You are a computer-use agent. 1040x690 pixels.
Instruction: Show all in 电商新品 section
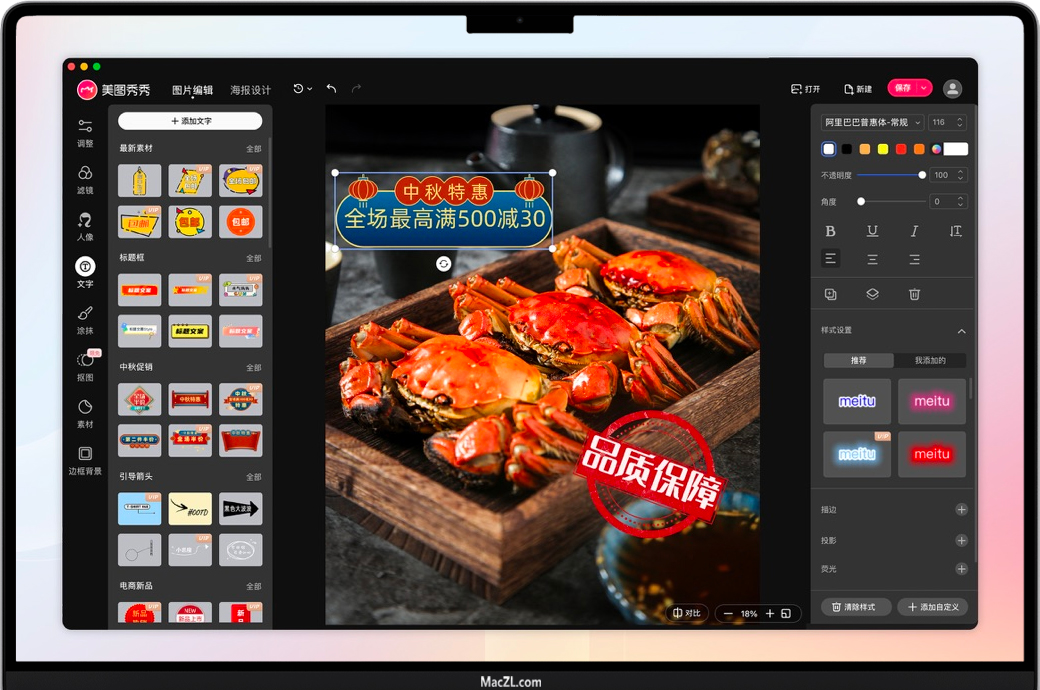coord(253,586)
